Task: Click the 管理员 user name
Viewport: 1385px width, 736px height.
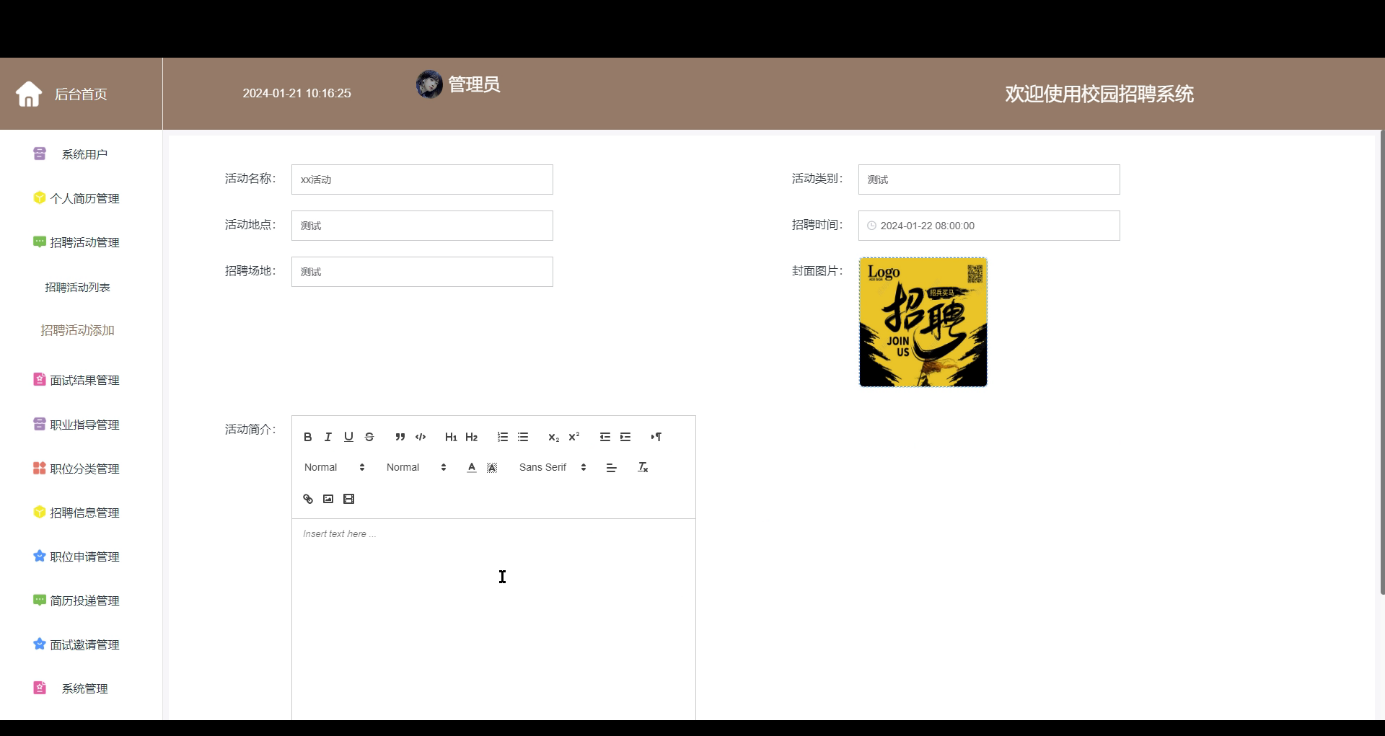Action: 474,85
